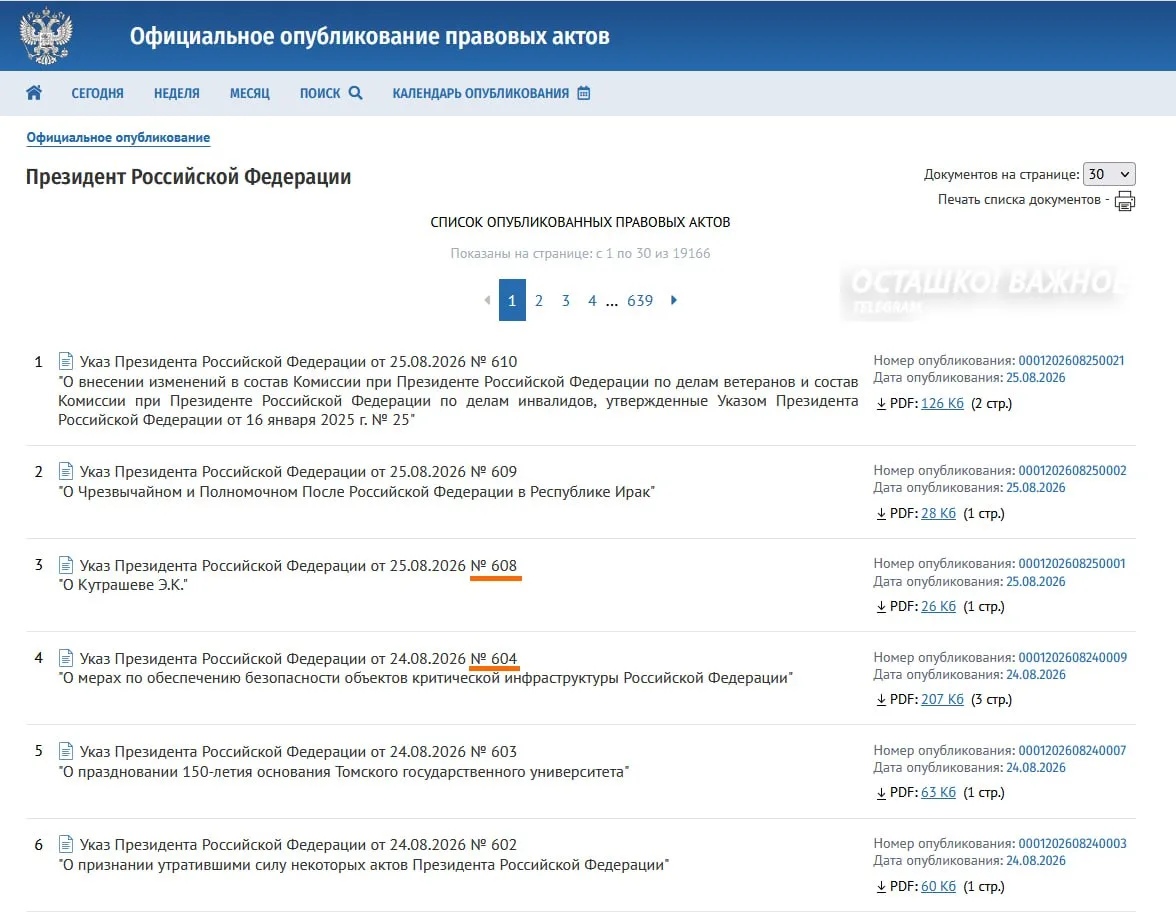
Task: Open publication number 0001202608250002
Action: (x=1072, y=470)
